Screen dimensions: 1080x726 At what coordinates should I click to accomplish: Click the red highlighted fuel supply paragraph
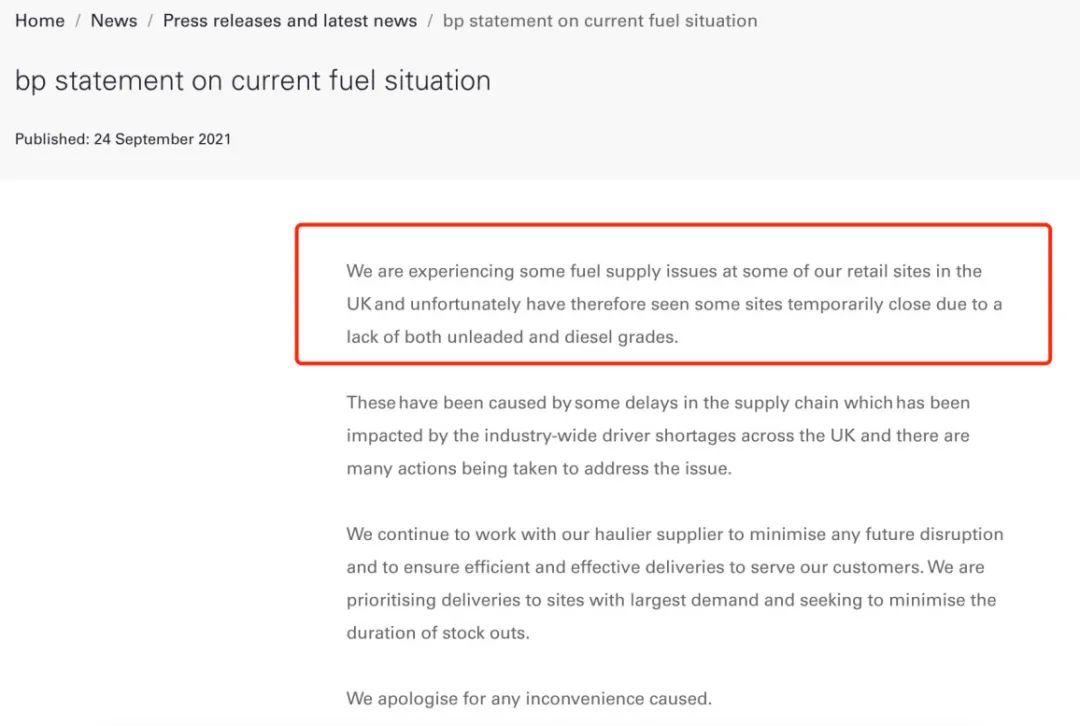pos(674,304)
